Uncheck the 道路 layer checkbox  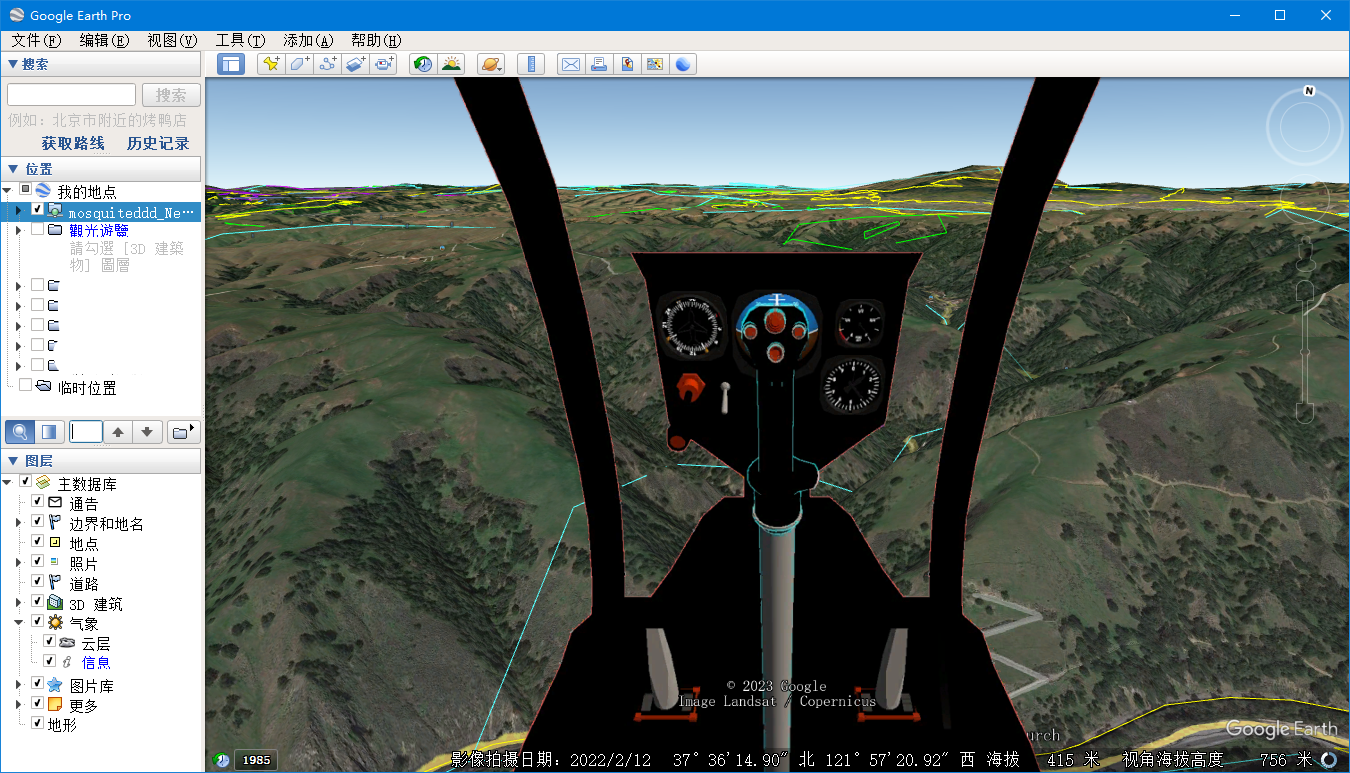point(38,581)
